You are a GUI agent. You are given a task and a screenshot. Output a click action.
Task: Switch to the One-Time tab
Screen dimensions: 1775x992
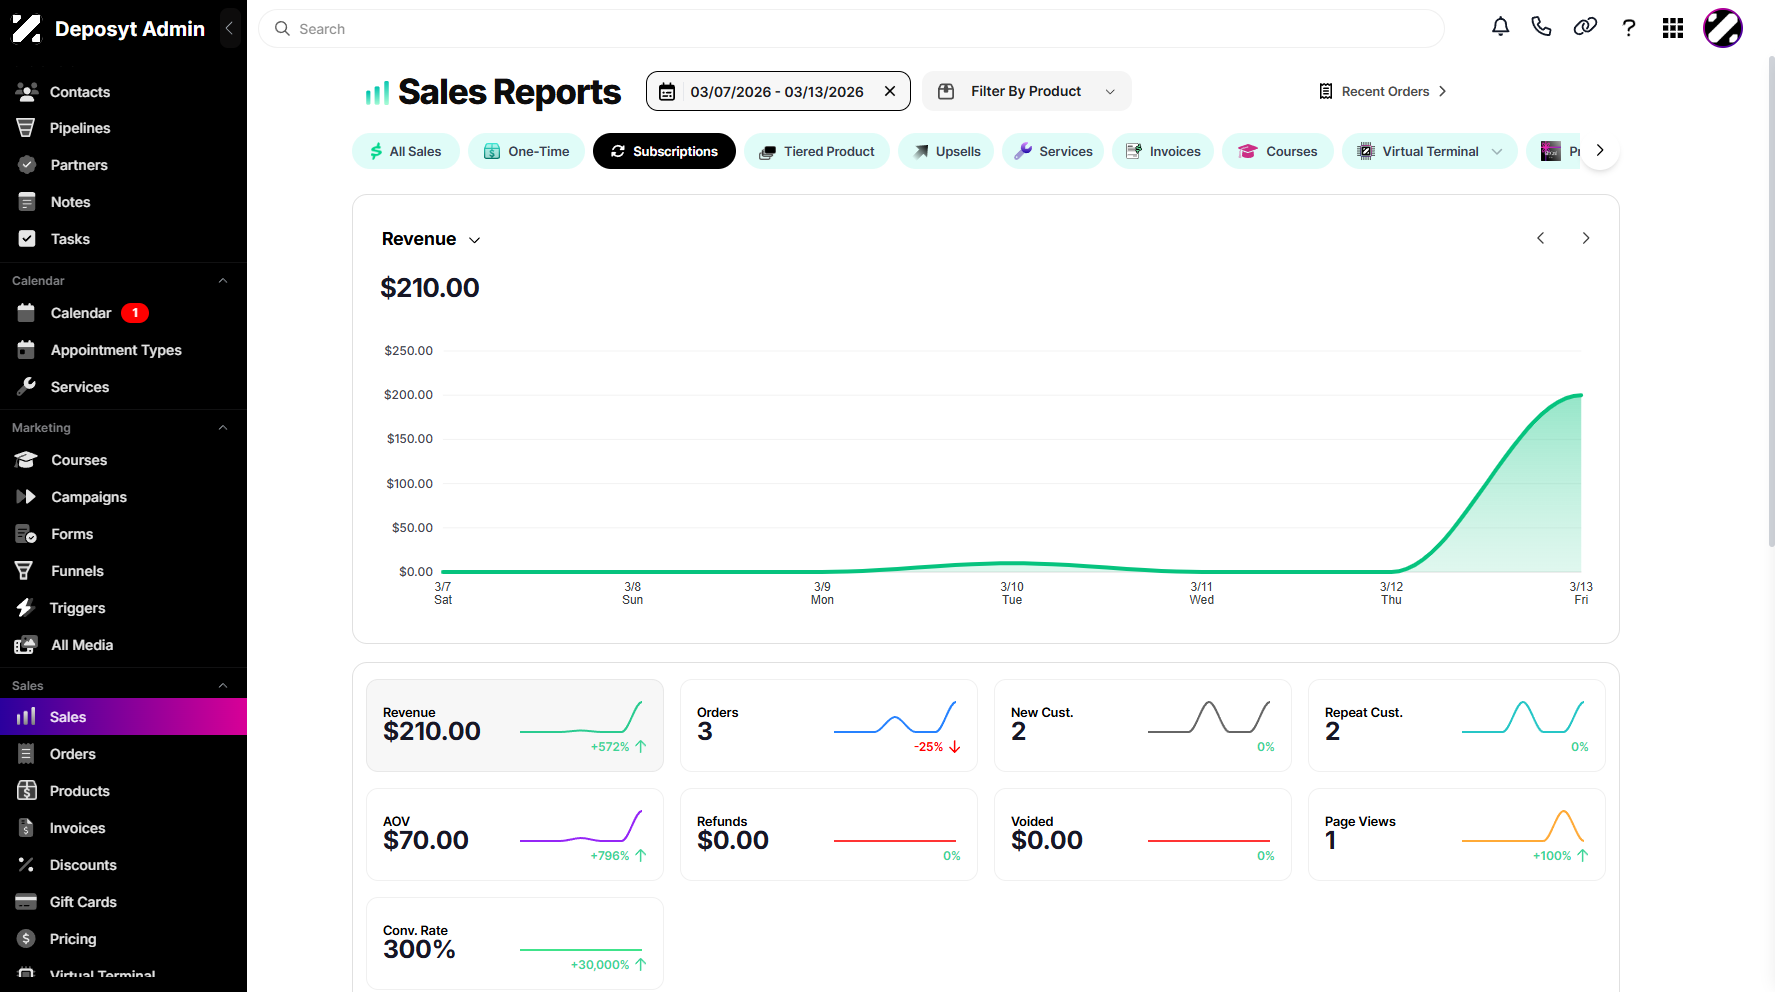click(526, 151)
